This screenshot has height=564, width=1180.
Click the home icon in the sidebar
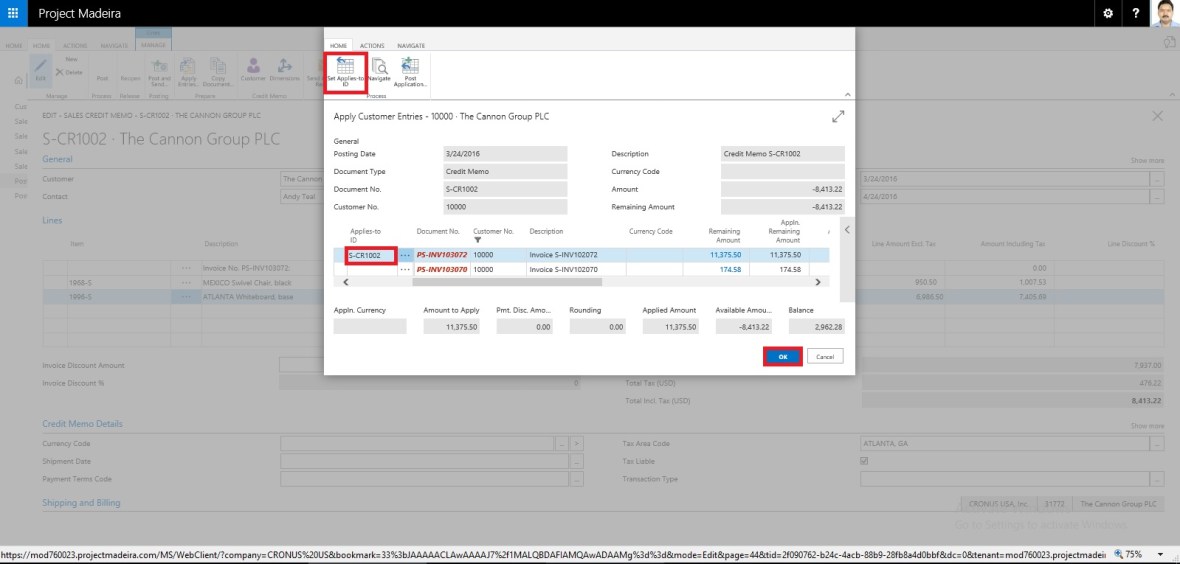pyautogui.click(x=18, y=80)
